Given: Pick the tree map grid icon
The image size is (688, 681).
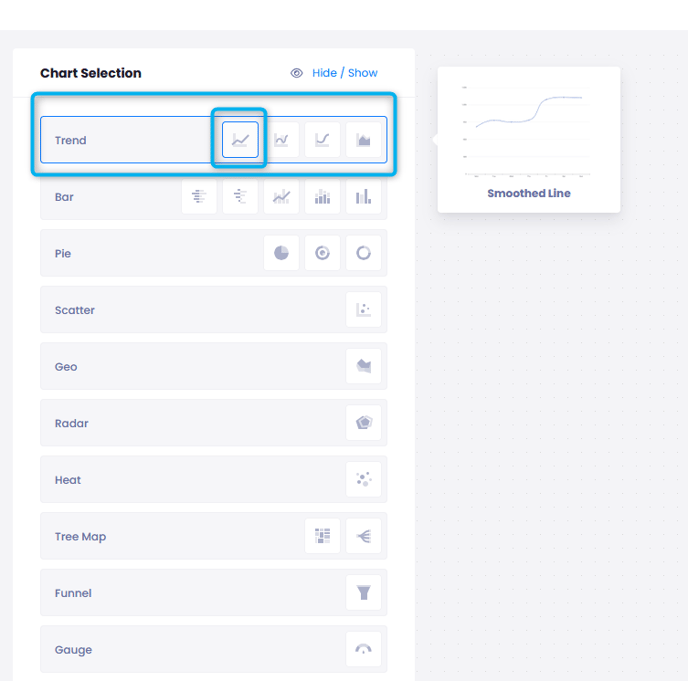Looking at the screenshot, I should click(322, 537).
